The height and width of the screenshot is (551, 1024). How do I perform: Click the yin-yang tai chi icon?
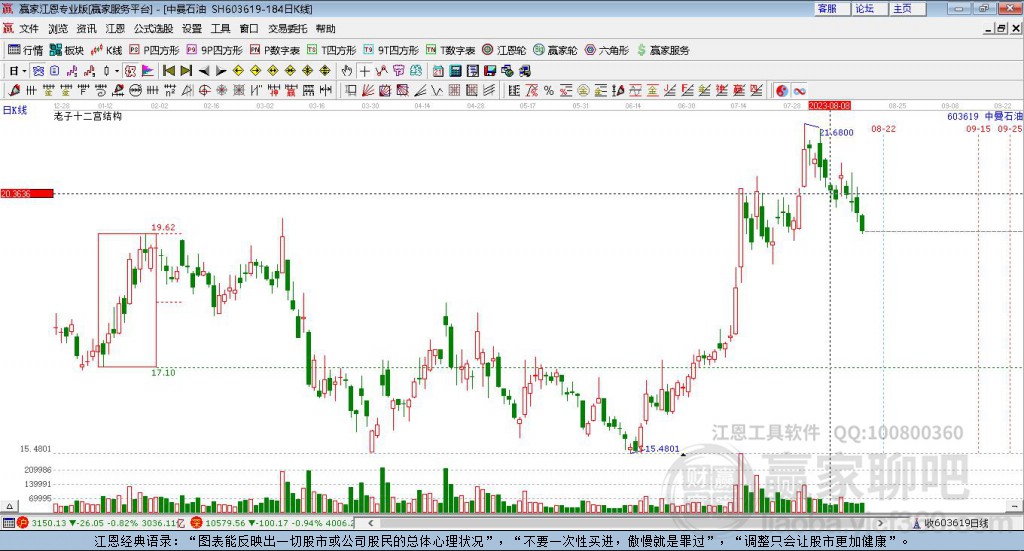click(782, 91)
